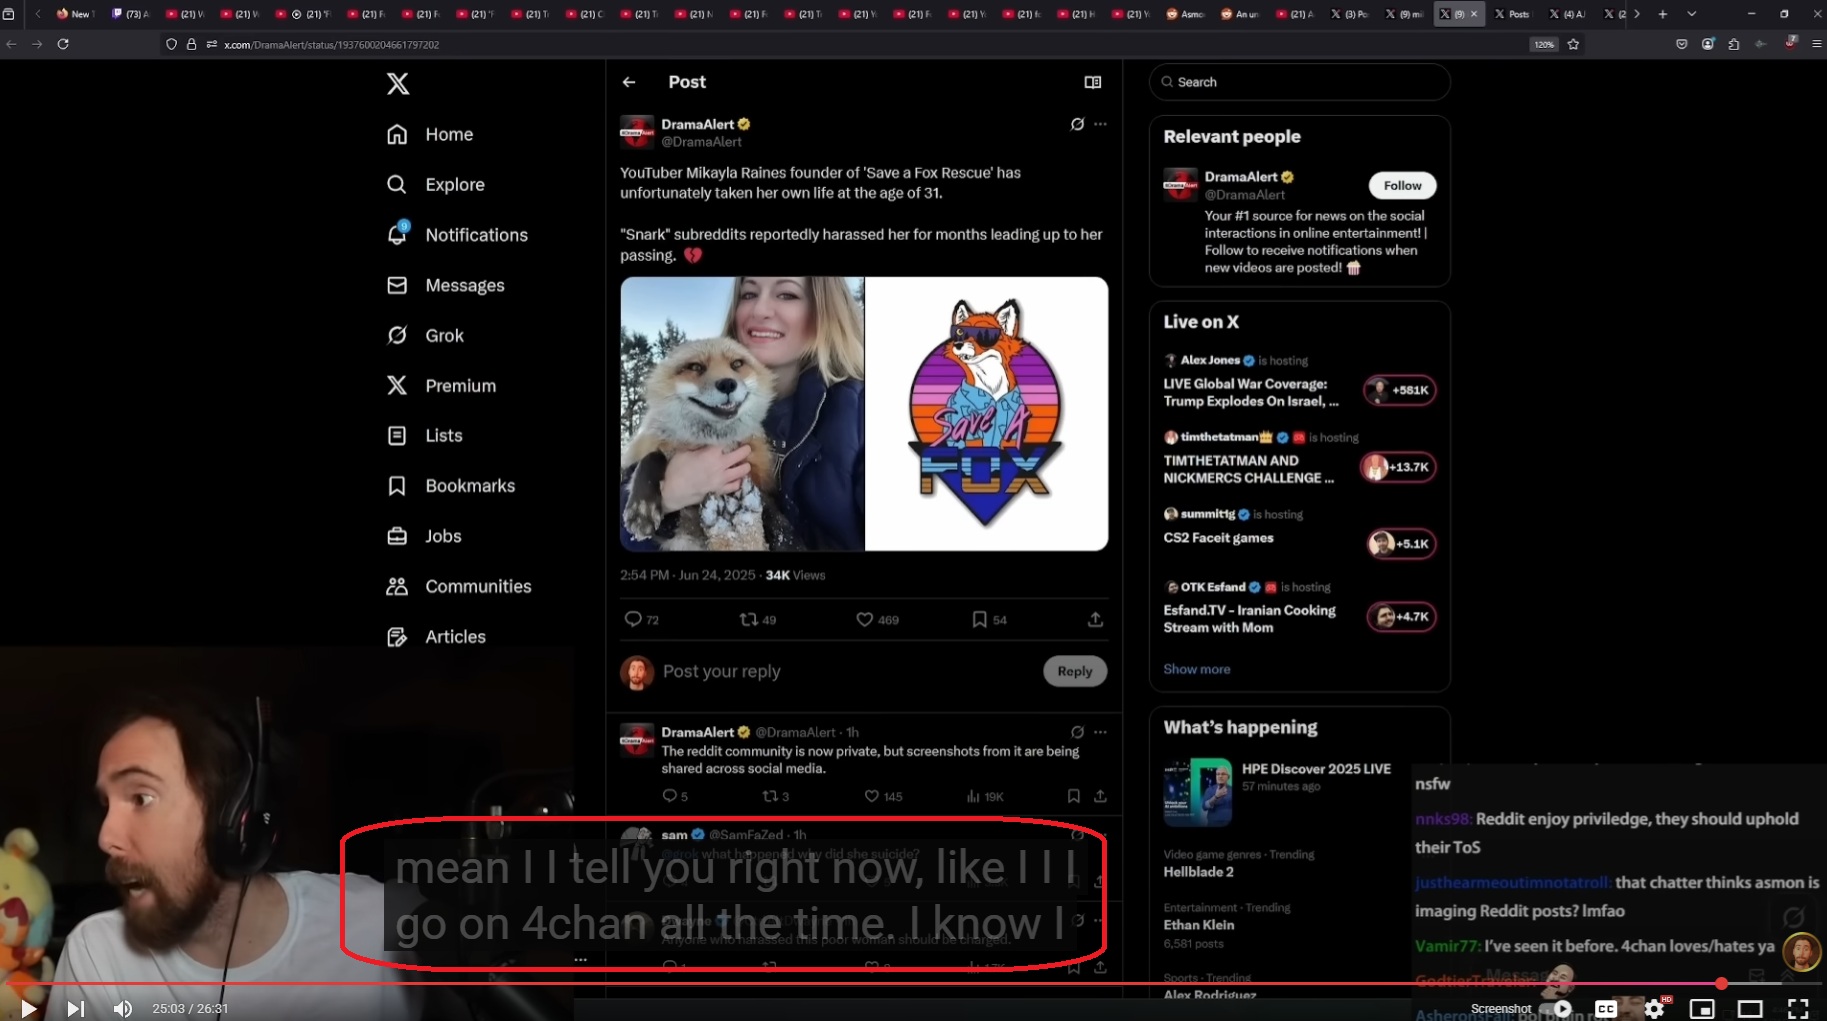Click the X Search box
This screenshot has height=1021, width=1827.
[1300, 82]
